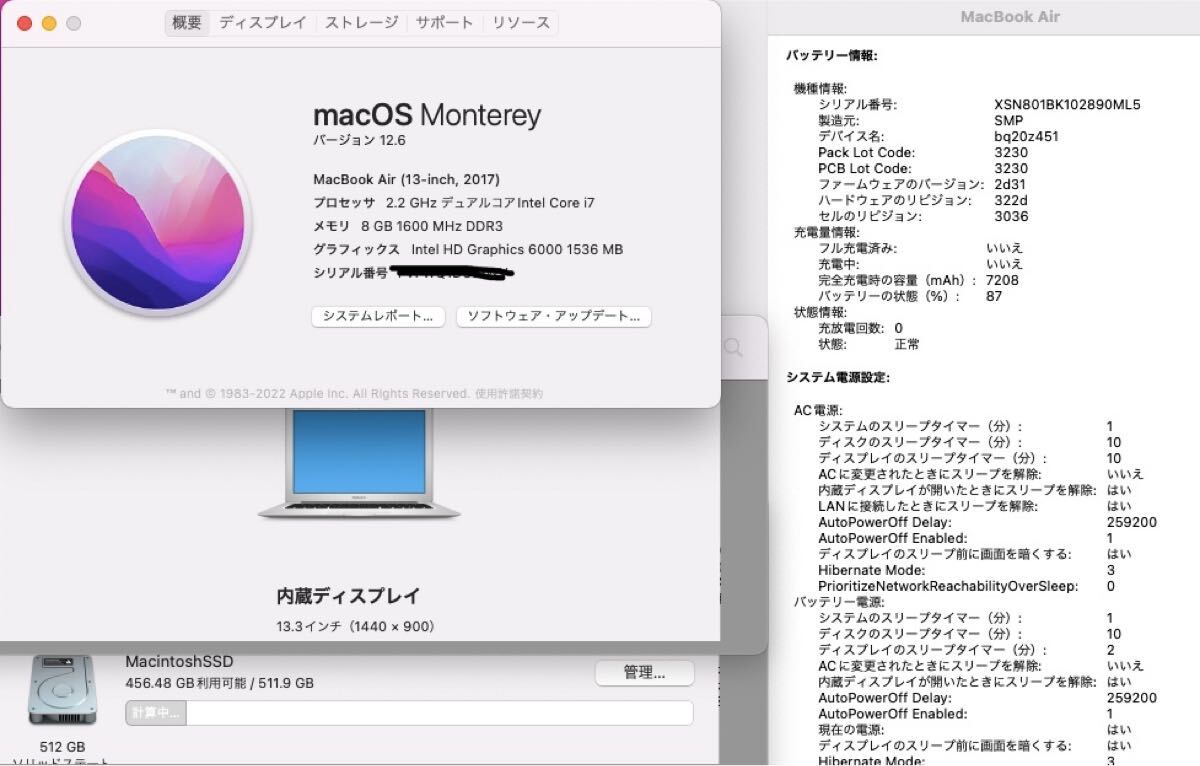Viewport: 1200px width, 766px height.
Task: Open the ディスプレイ tab
Action: [x=263, y=22]
